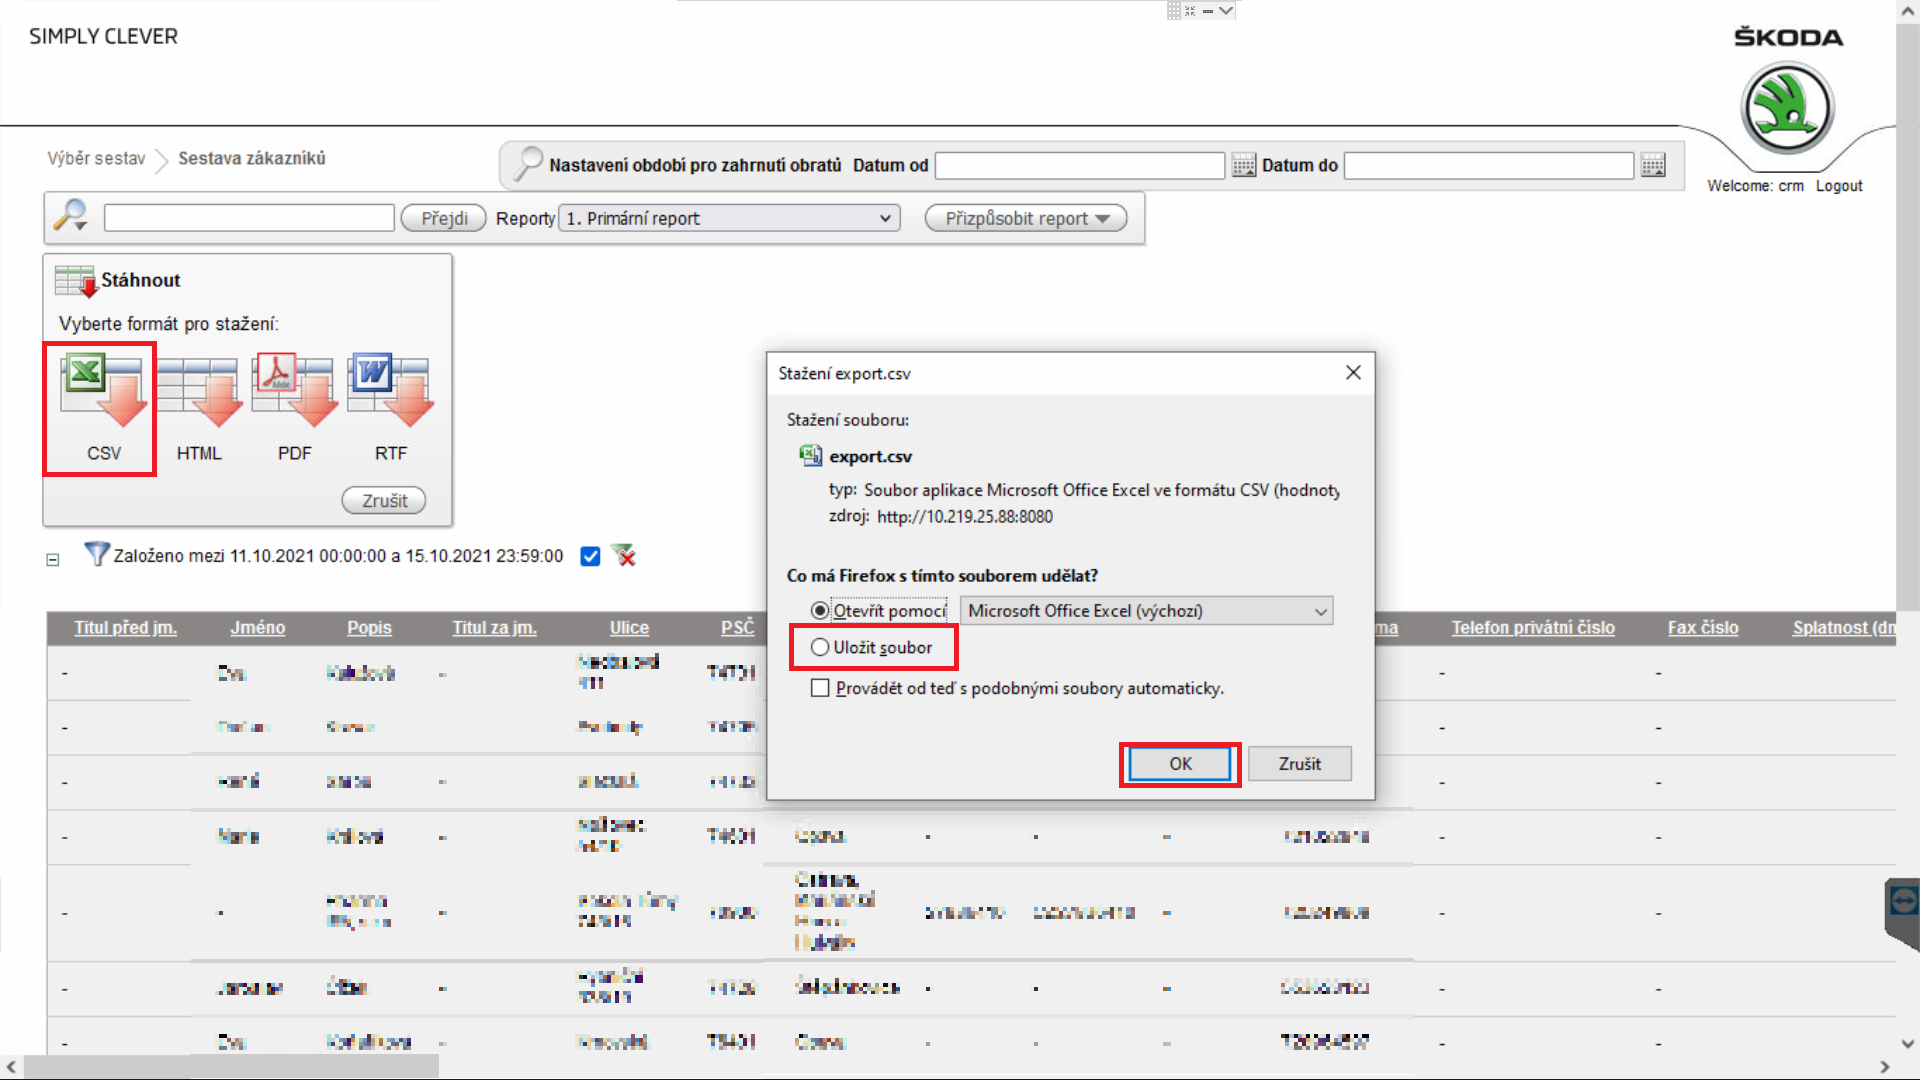1920x1080 pixels.
Task: Expand the Microsoft Office Excel application dropdown
Action: coord(1146,611)
